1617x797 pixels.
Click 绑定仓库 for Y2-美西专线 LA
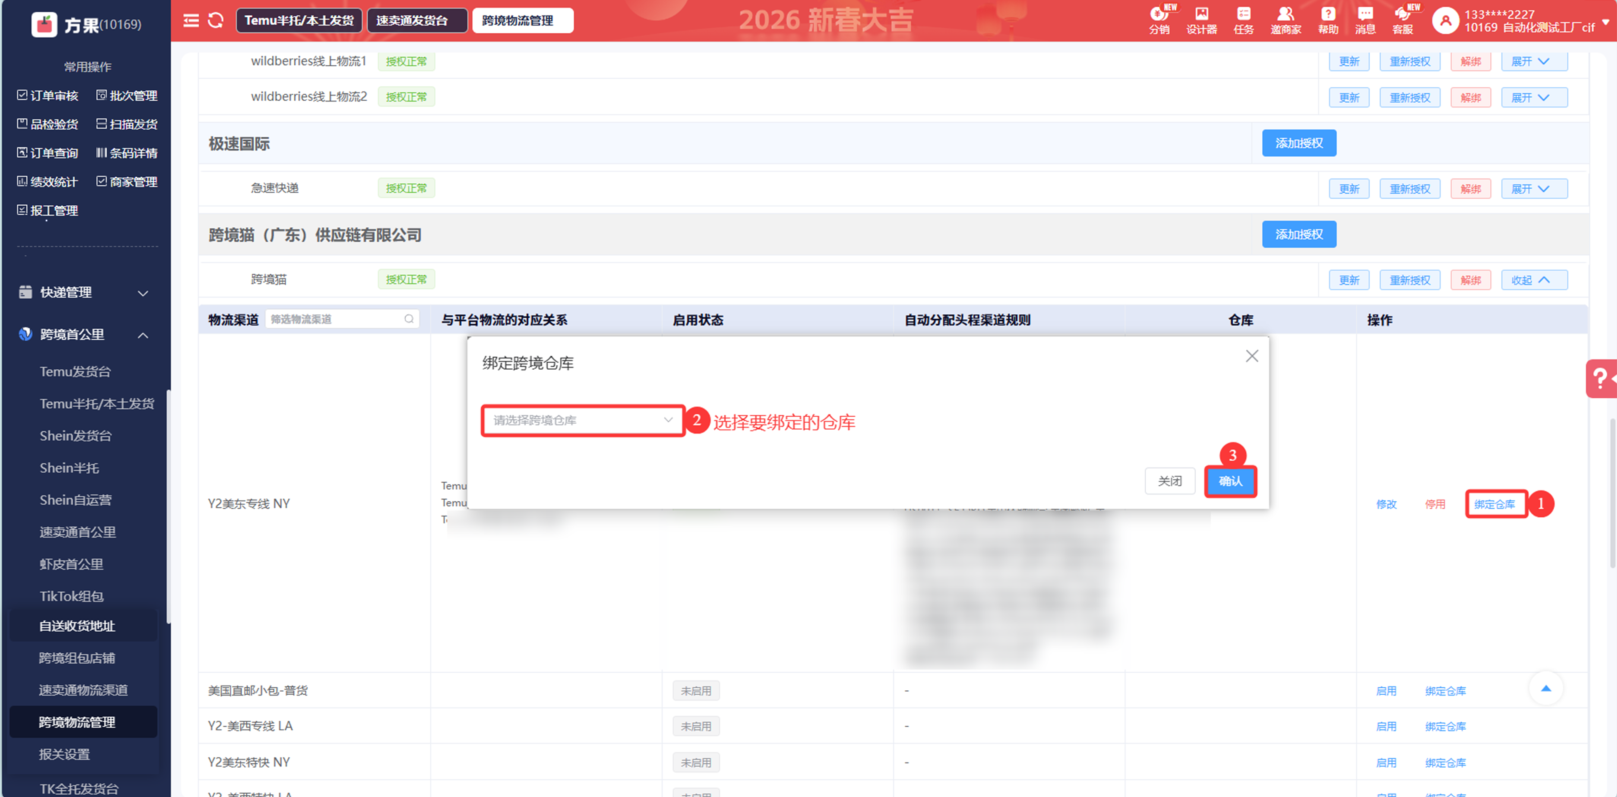[x=1446, y=727]
